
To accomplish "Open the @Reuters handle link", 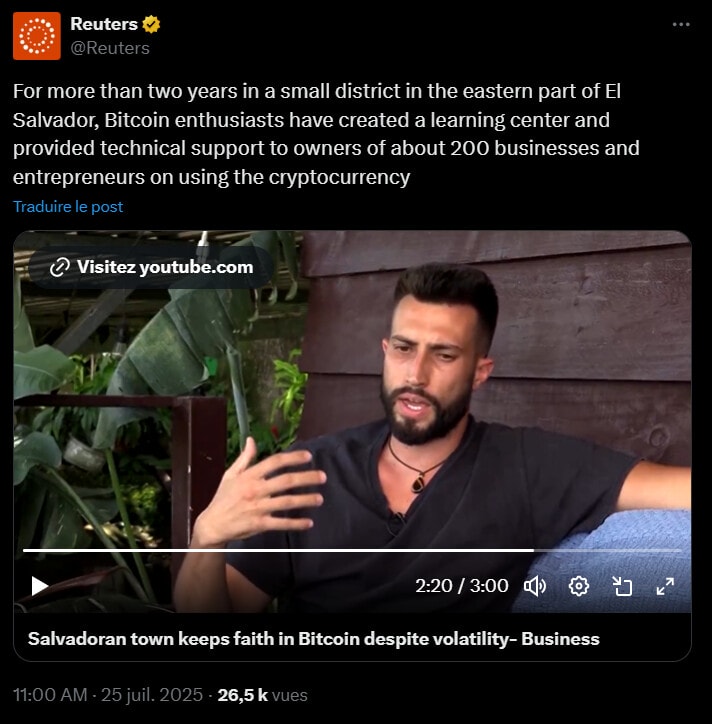I will pyautogui.click(x=110, y=47).
